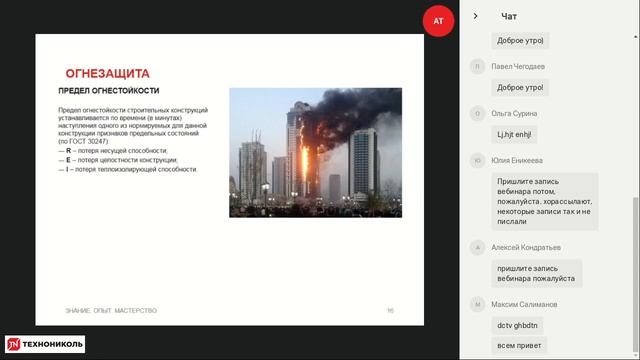Click the subtitle ПРЕДЕЛ ОГНЕСТОЙКОСТИ
The width and height of the screenshot is (640, 360).
click(109, 91)
